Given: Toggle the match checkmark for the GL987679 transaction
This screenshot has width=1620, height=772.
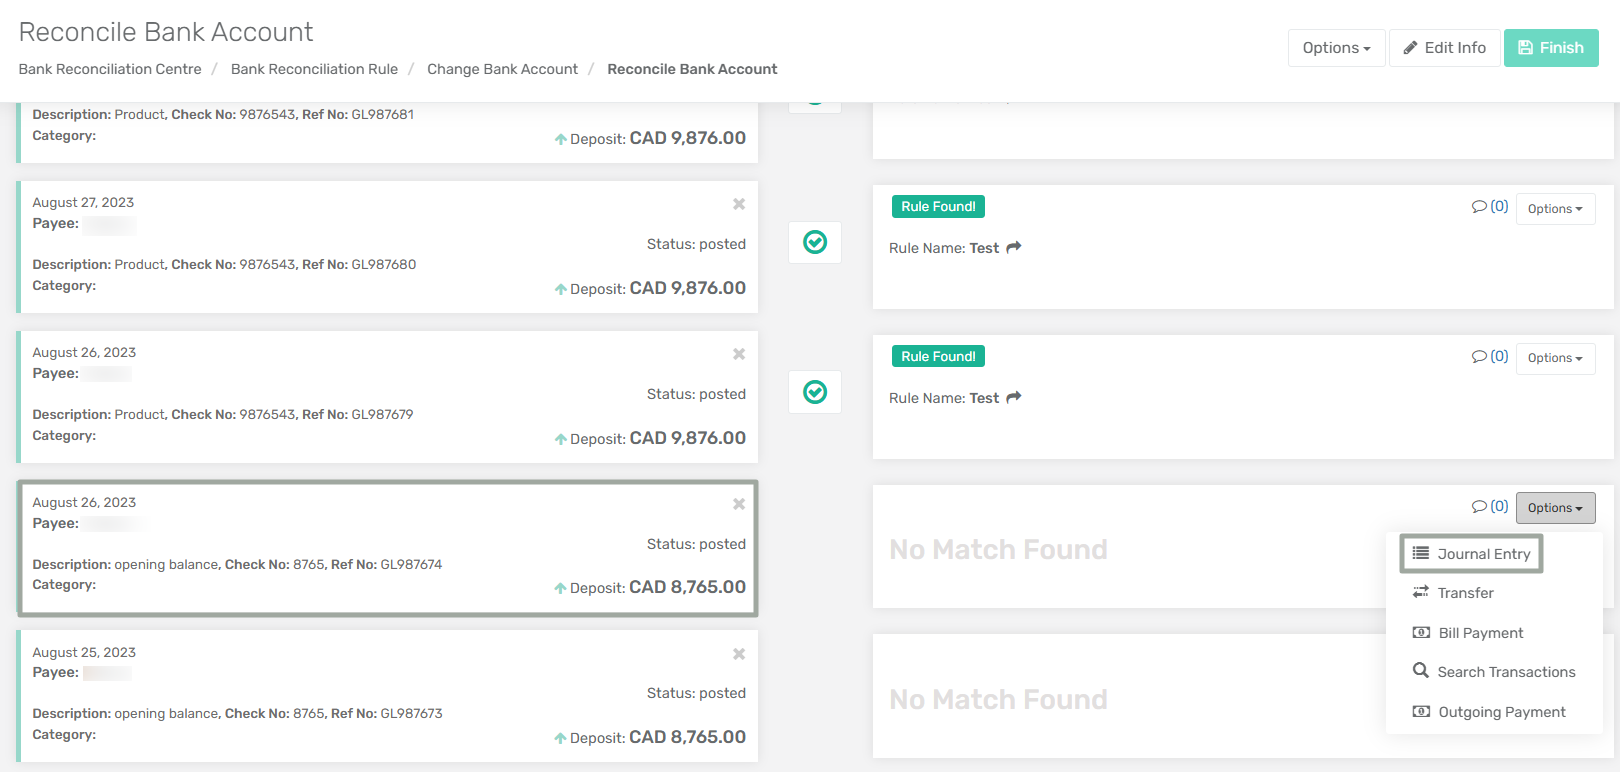Looking at the screenshot, I should coord(815,392).
